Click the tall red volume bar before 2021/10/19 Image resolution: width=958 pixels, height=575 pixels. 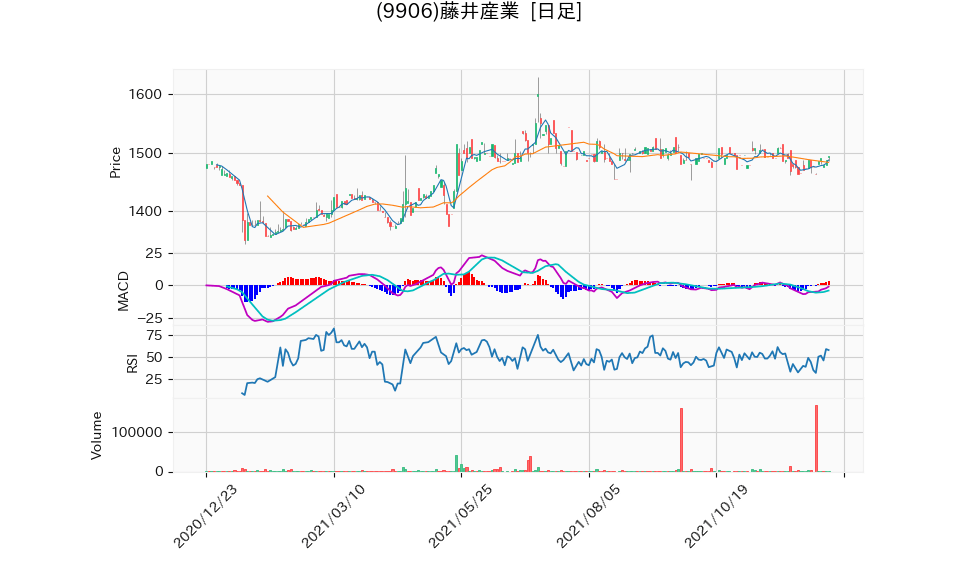(681, 440)
